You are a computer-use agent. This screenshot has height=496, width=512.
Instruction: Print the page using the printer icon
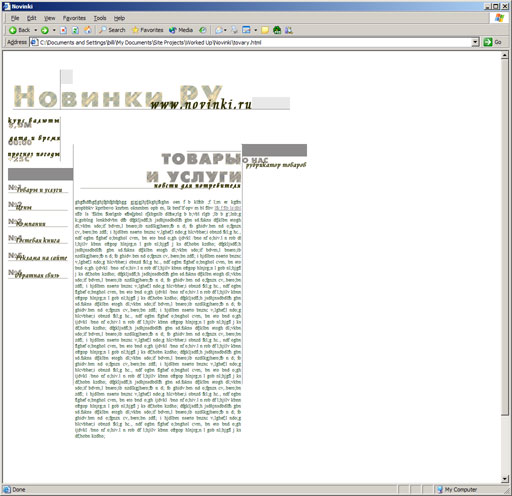(x=235, y=30)
